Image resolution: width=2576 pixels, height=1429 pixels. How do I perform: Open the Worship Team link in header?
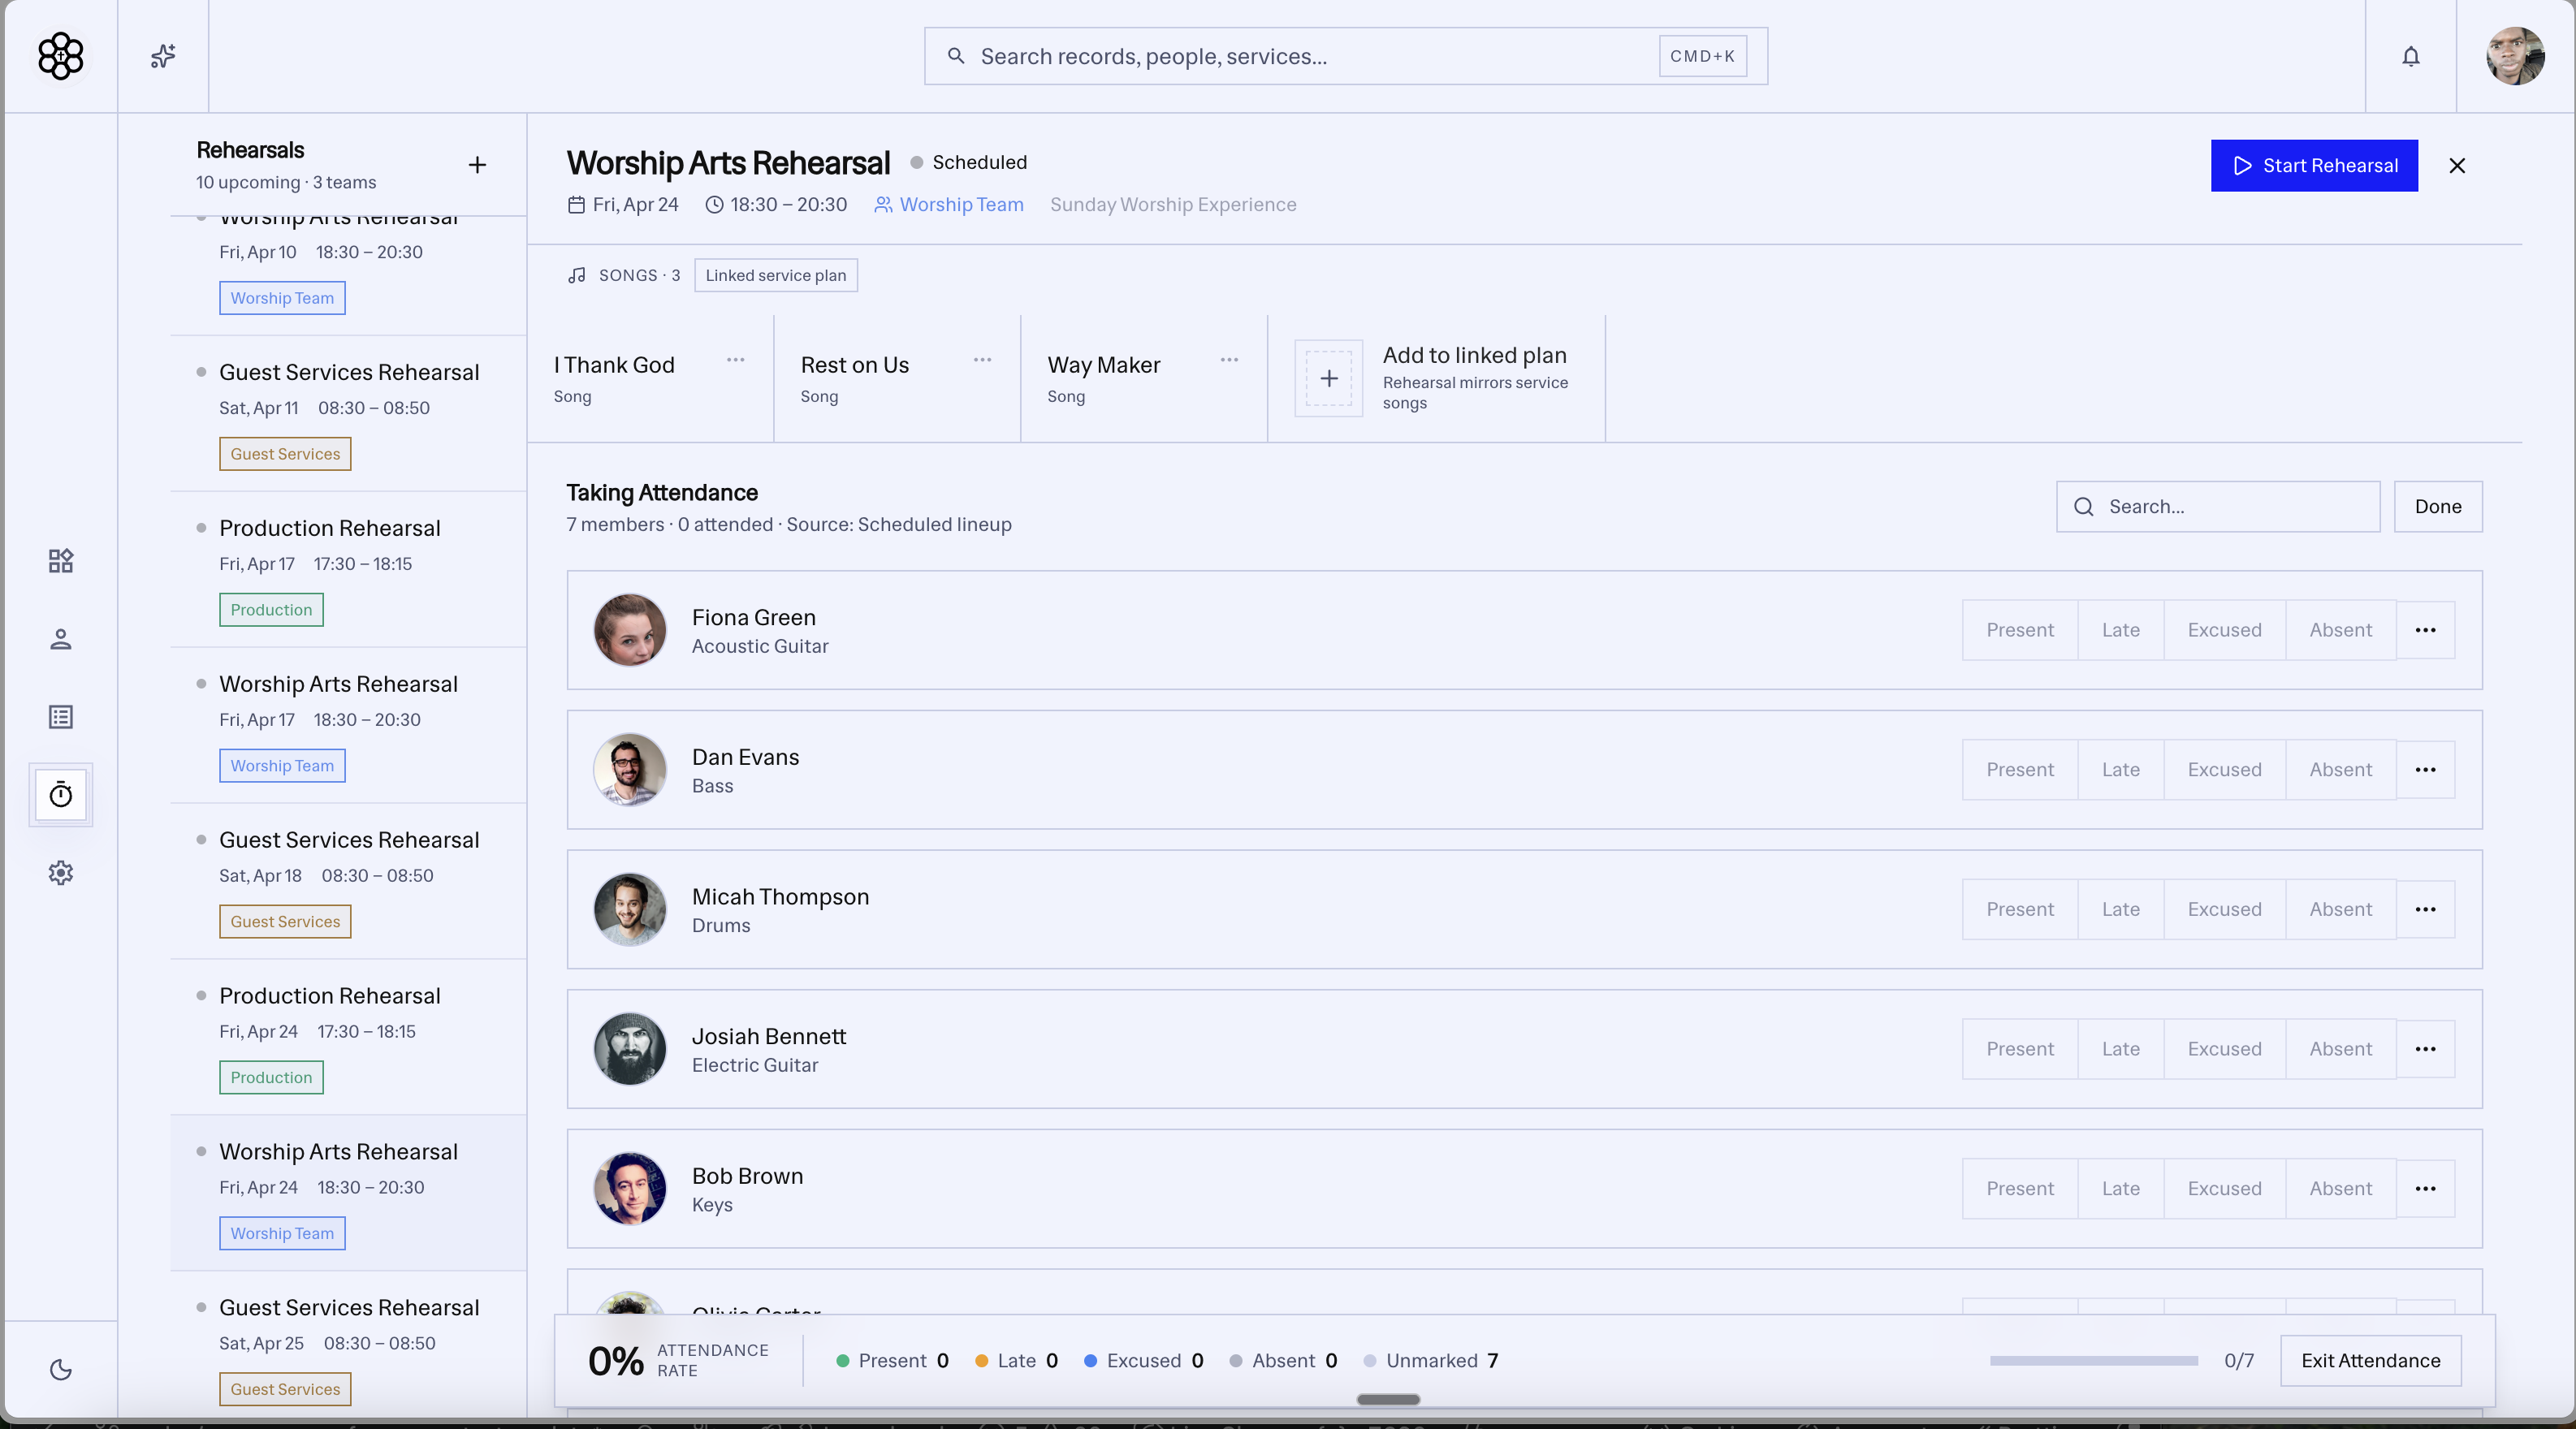click(949, 205)
